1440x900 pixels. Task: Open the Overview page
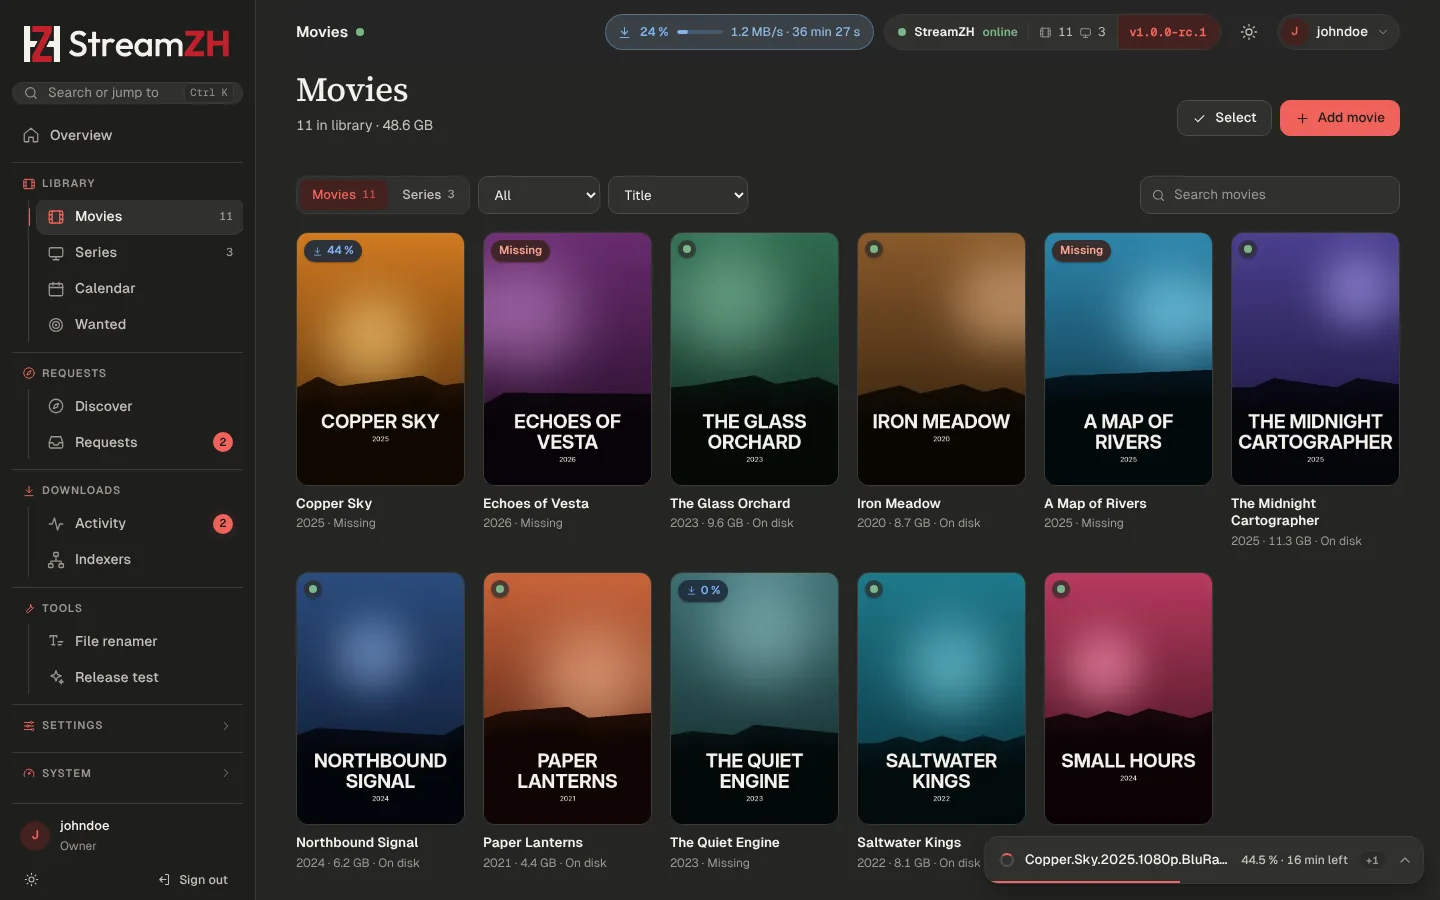tap(127, 135)
